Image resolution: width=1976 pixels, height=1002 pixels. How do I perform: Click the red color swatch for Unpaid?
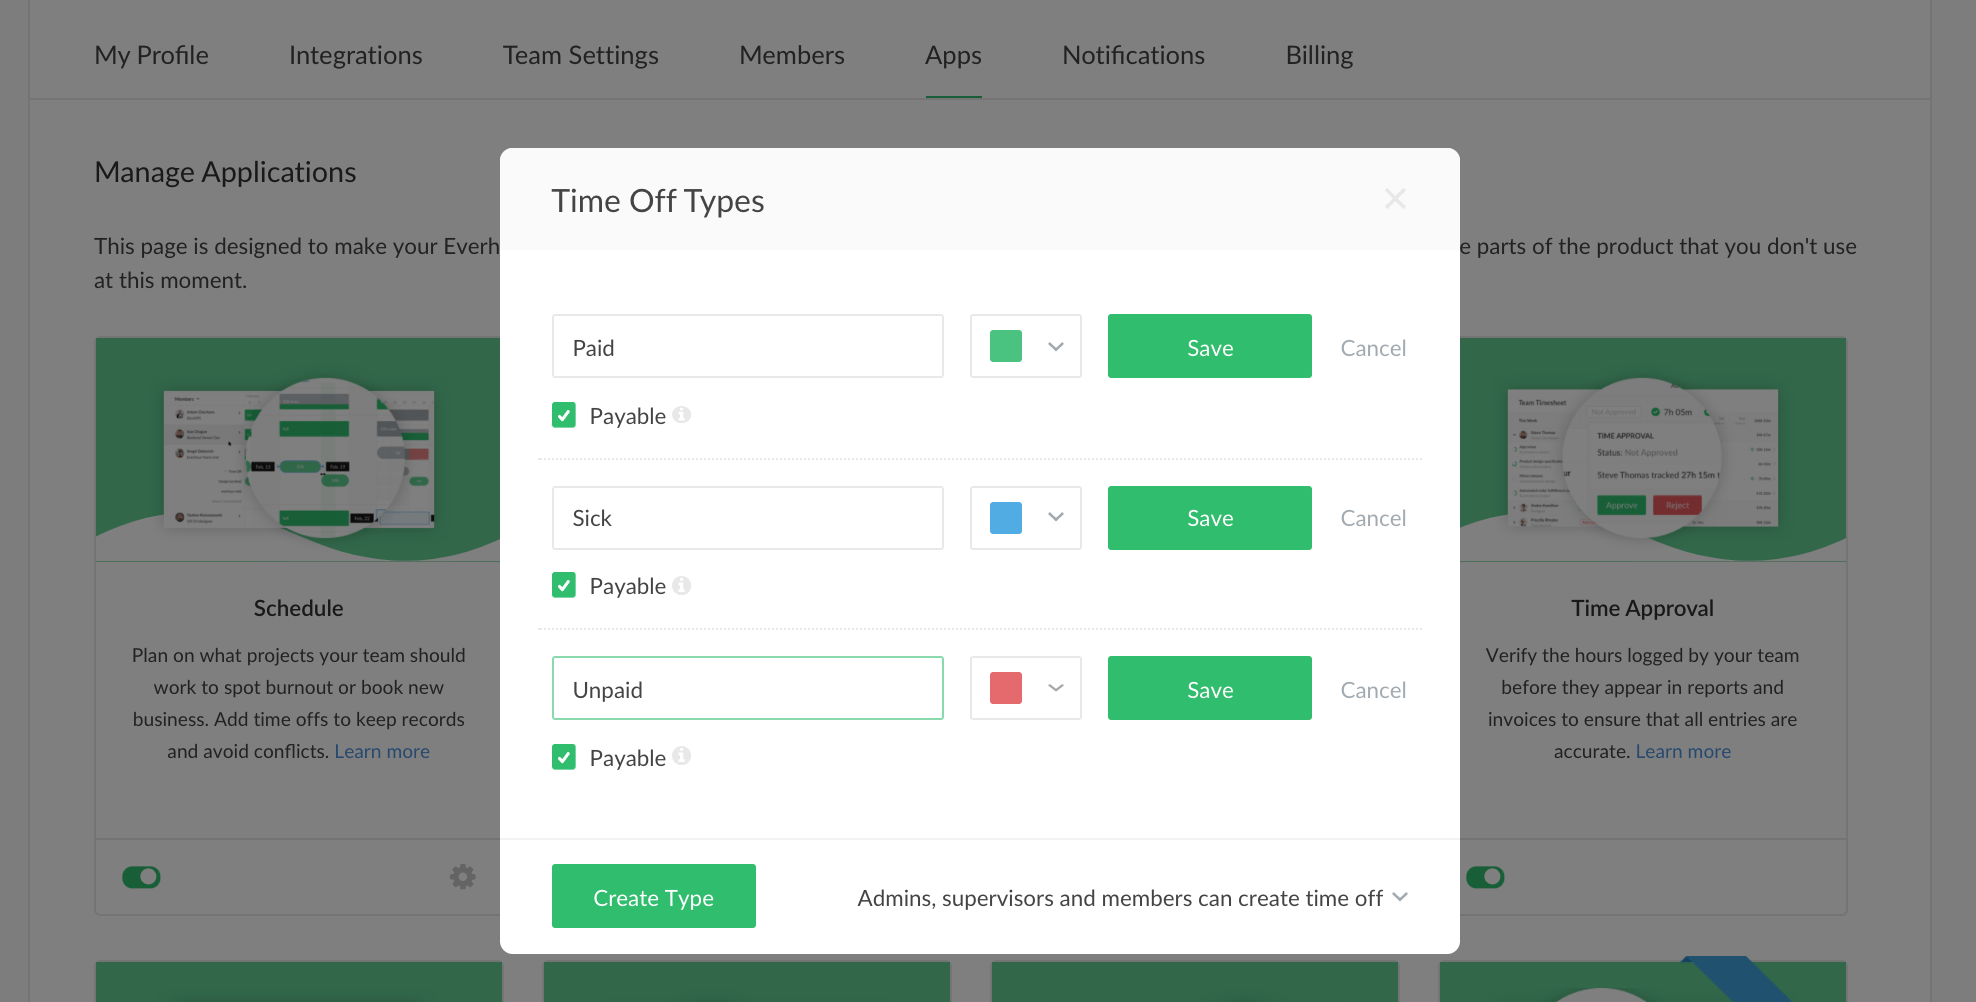1006,688
